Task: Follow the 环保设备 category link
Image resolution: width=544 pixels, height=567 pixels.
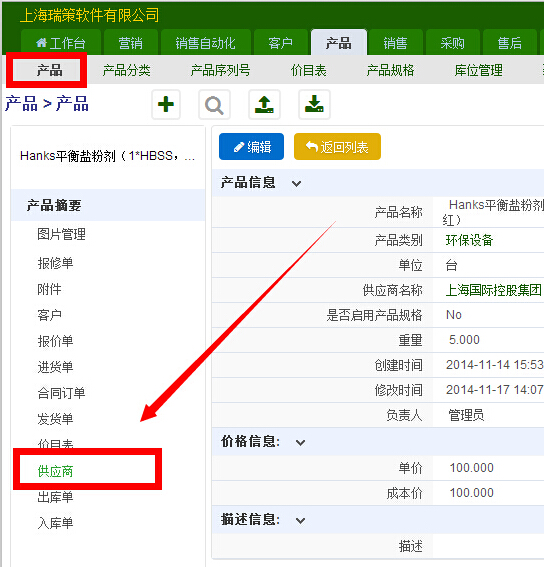Action: point(469,240)
